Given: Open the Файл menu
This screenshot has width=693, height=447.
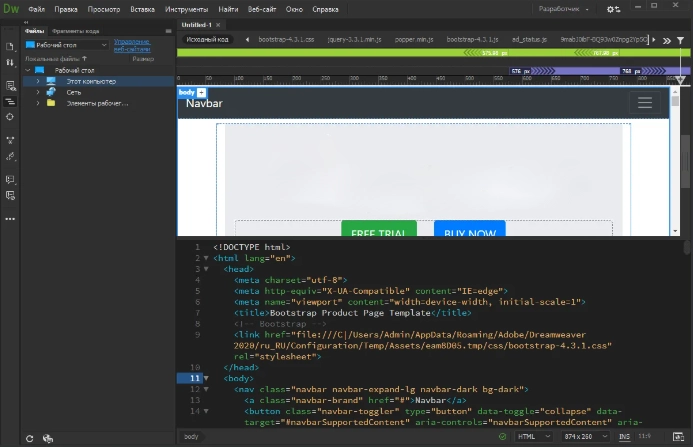Looking at the screenshot, I should click(36, 9).
